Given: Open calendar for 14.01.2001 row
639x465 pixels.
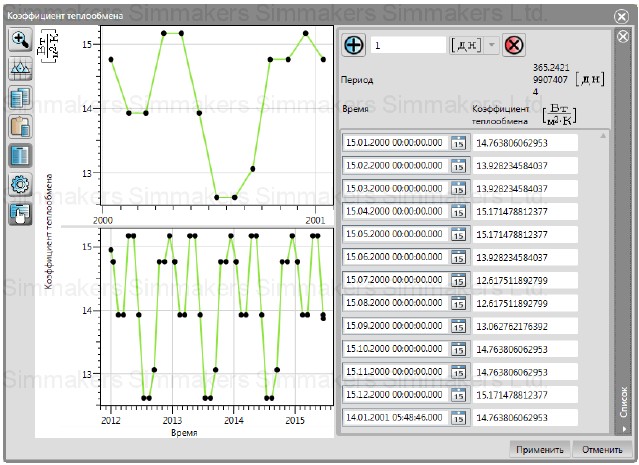Looking at the screenshot, I should pyautogui.click(x=458, y=418).
